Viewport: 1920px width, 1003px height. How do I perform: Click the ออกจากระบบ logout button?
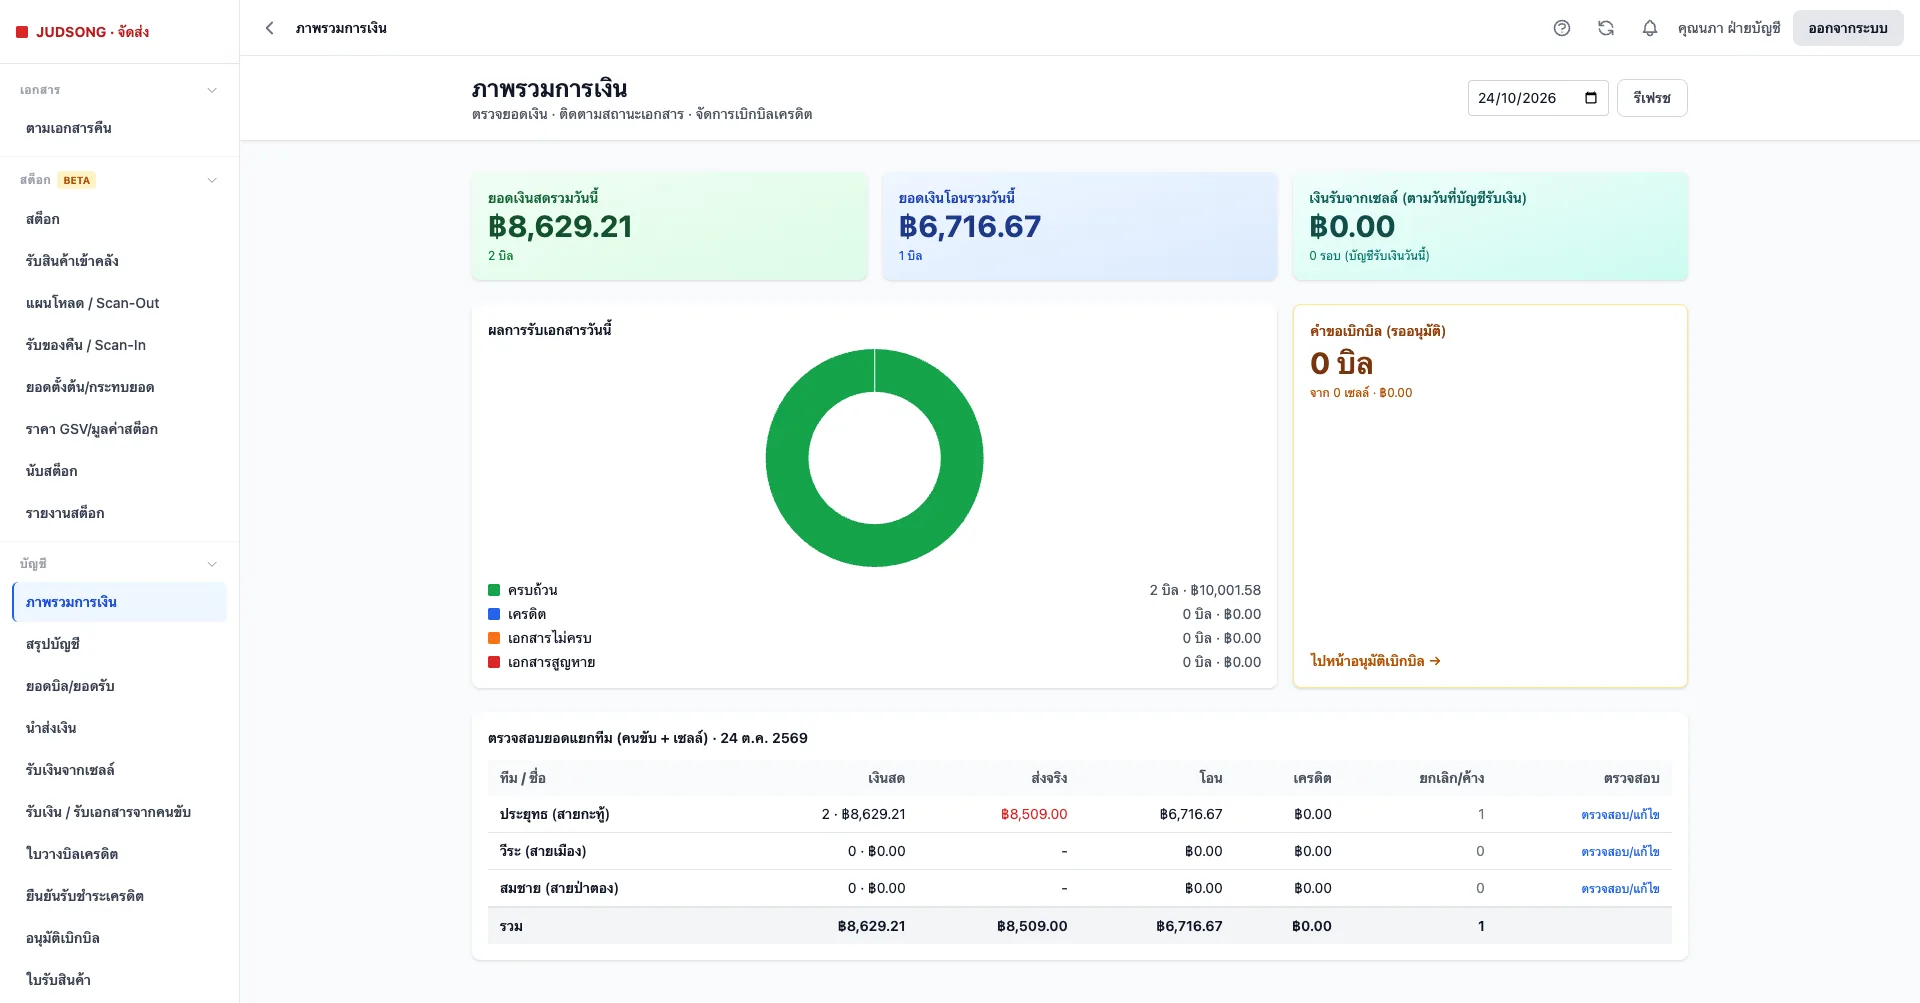pyautogui.click(x=1848, y=28)
